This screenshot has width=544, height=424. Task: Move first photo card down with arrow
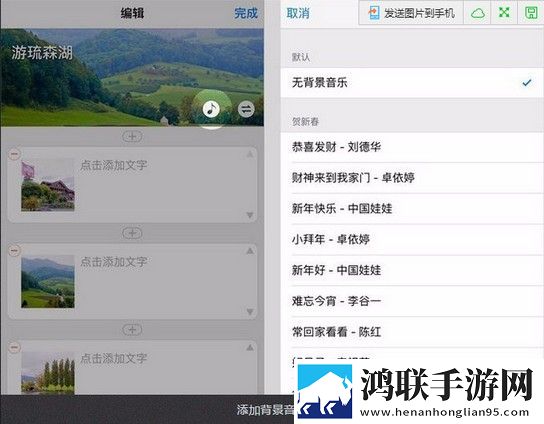click(250, 215)
